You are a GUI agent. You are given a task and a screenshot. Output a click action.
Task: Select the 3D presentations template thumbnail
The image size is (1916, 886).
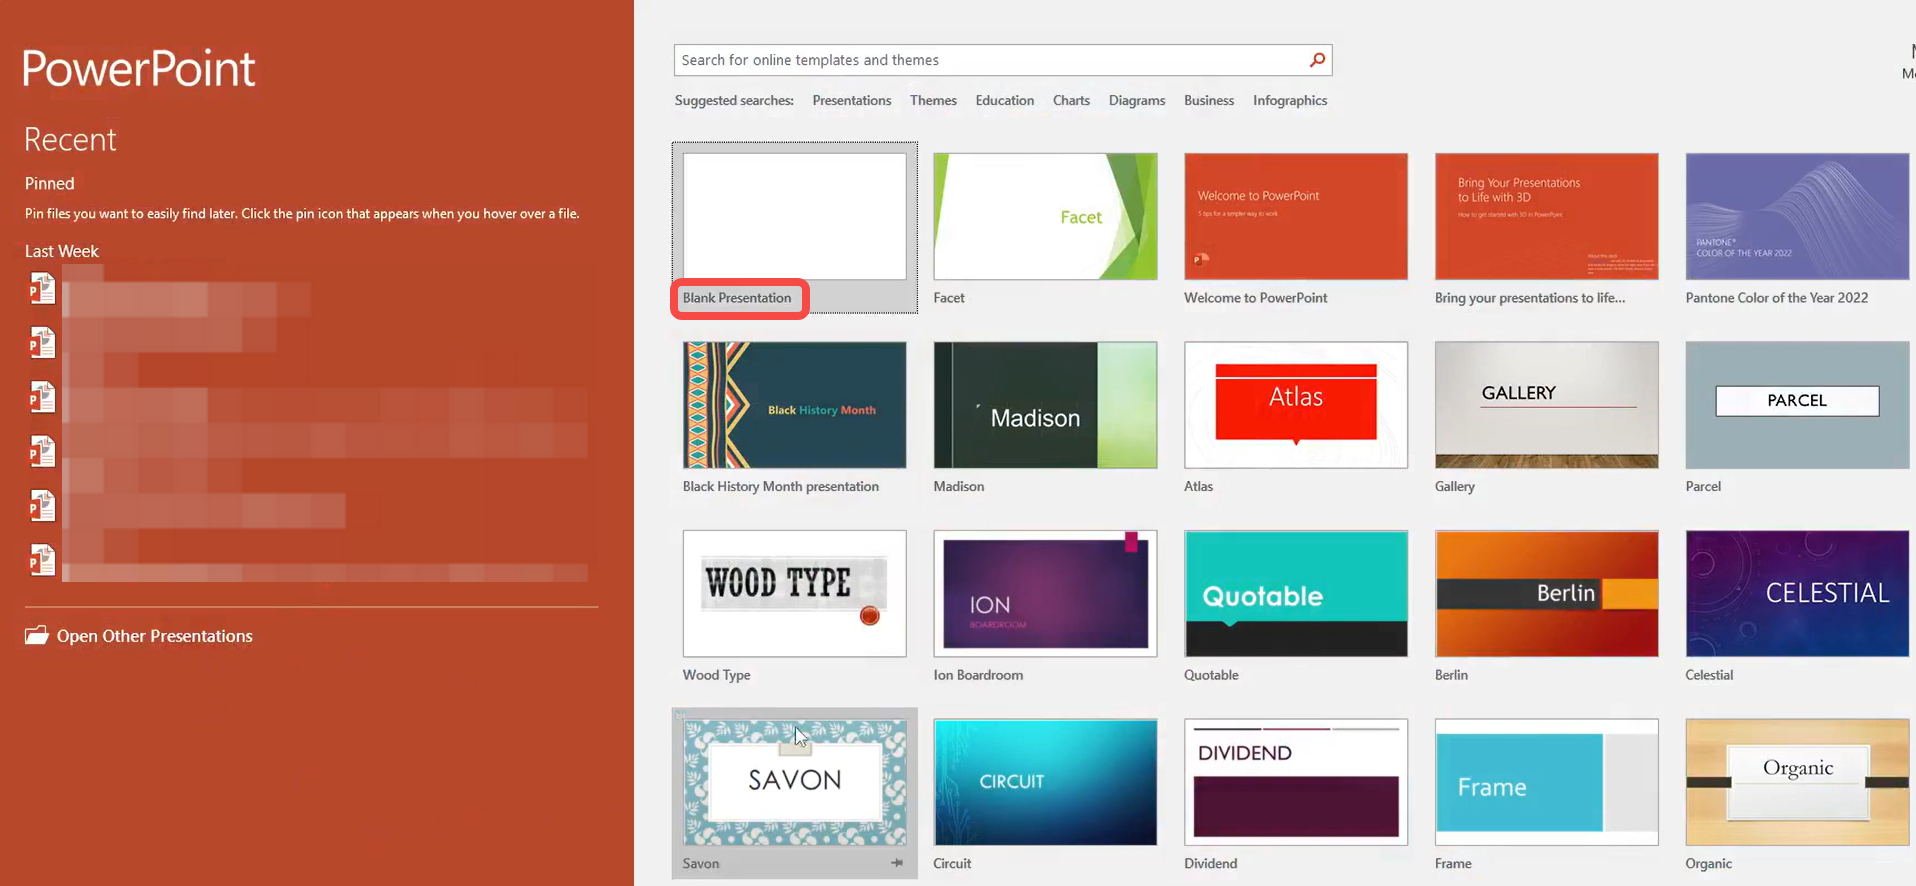1547,216
